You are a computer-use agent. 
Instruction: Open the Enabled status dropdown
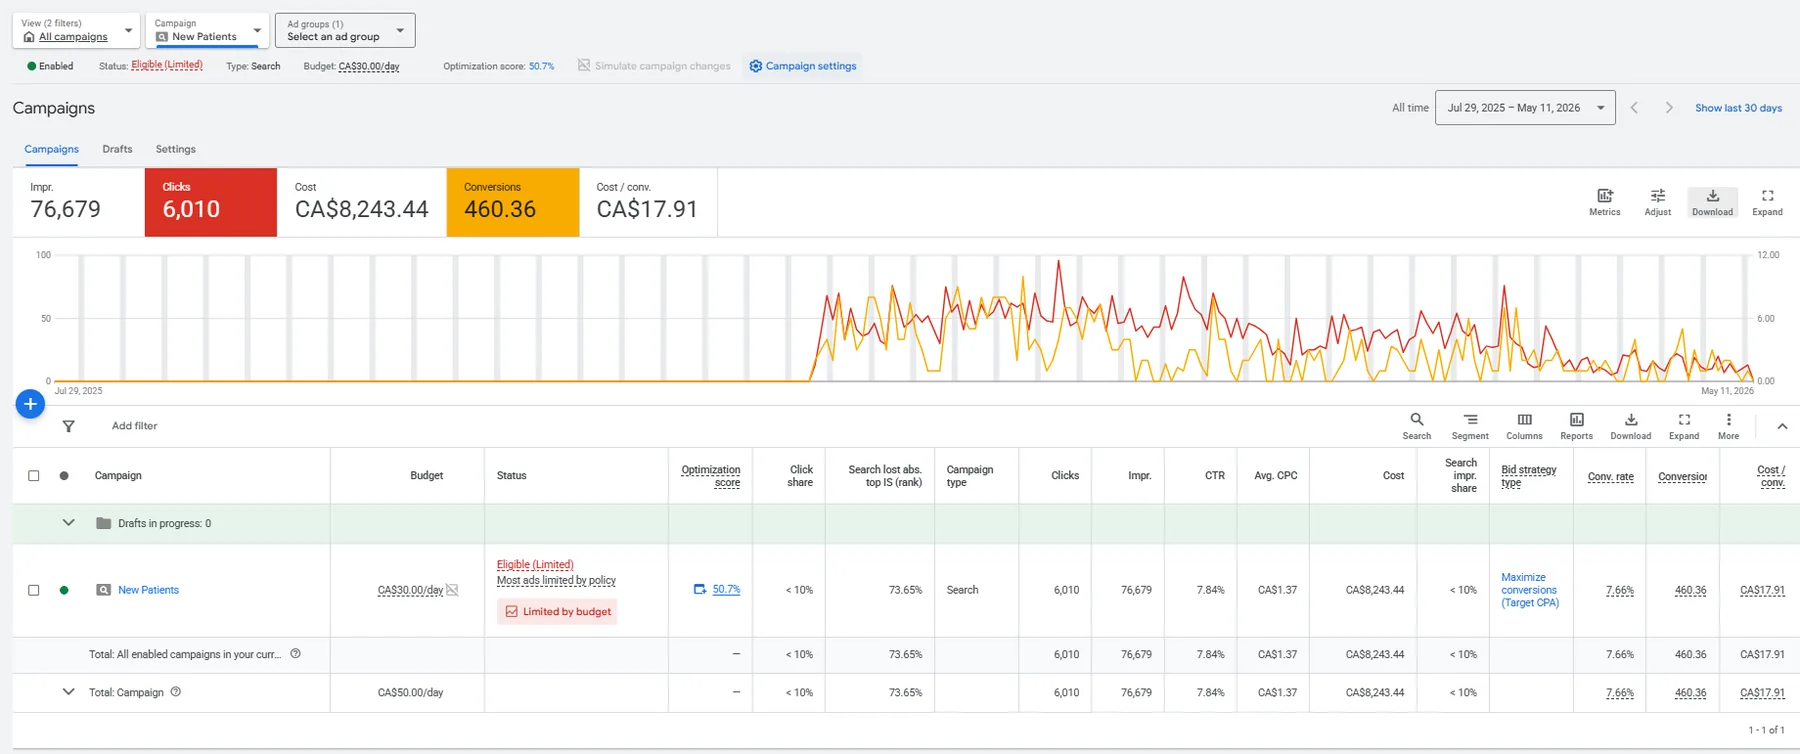tap(50, 66)
